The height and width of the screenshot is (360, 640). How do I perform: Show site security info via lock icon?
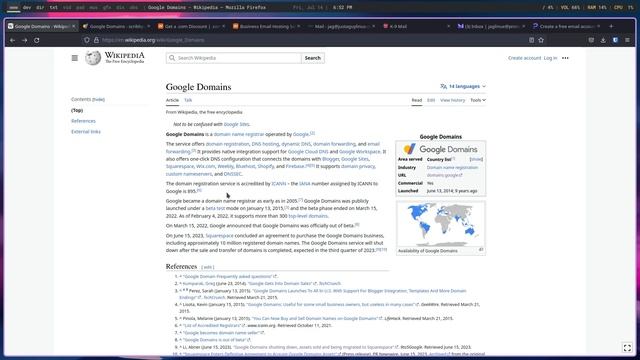click(x=96, y=40)
